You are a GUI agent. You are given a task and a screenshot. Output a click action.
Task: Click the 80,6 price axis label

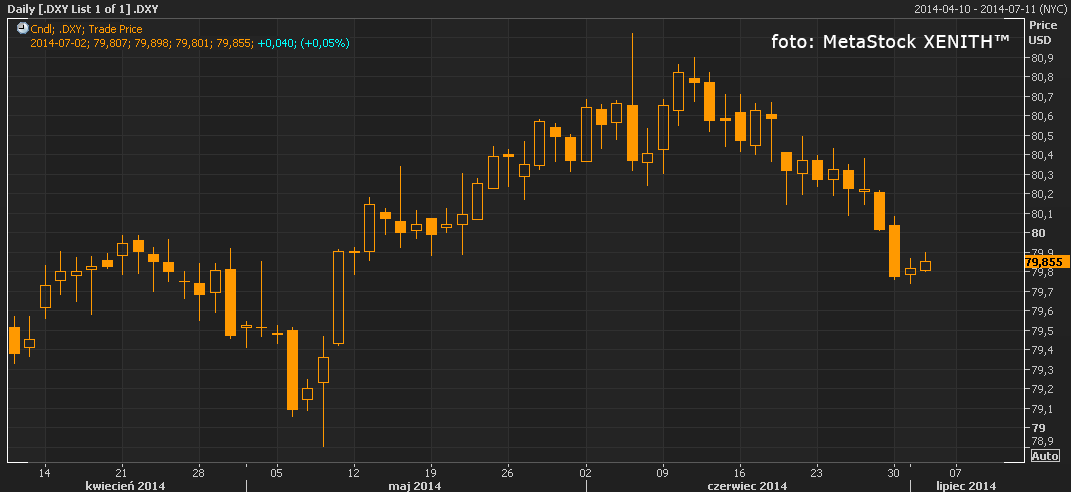point(1041,116)
